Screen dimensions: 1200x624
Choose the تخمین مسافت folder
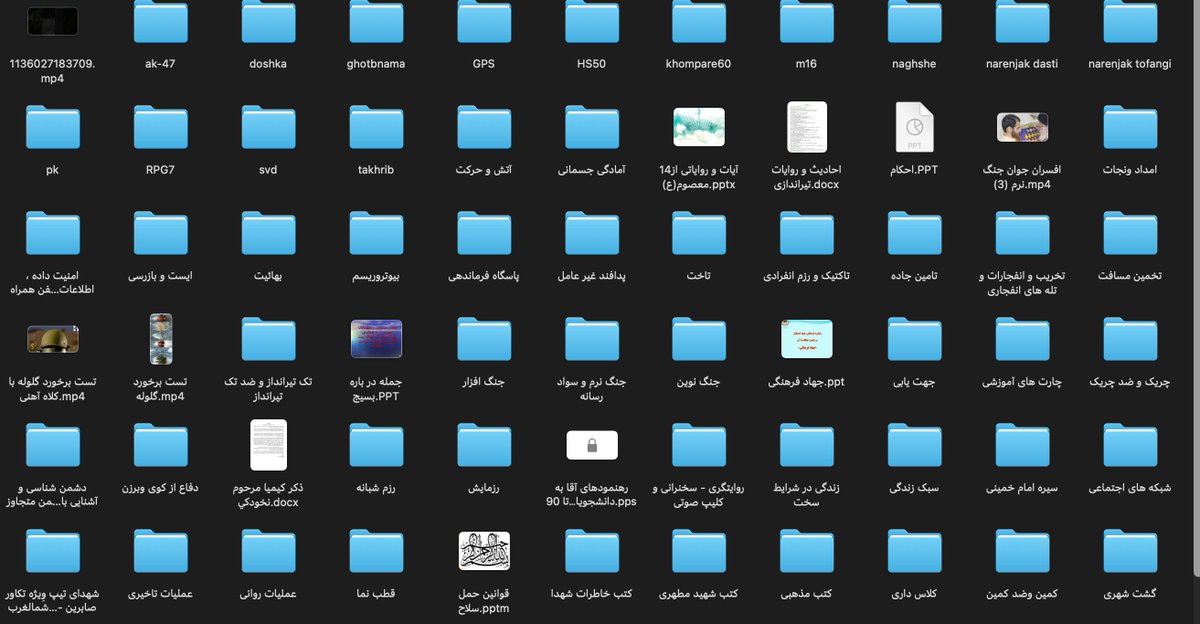coord(1131,233)
